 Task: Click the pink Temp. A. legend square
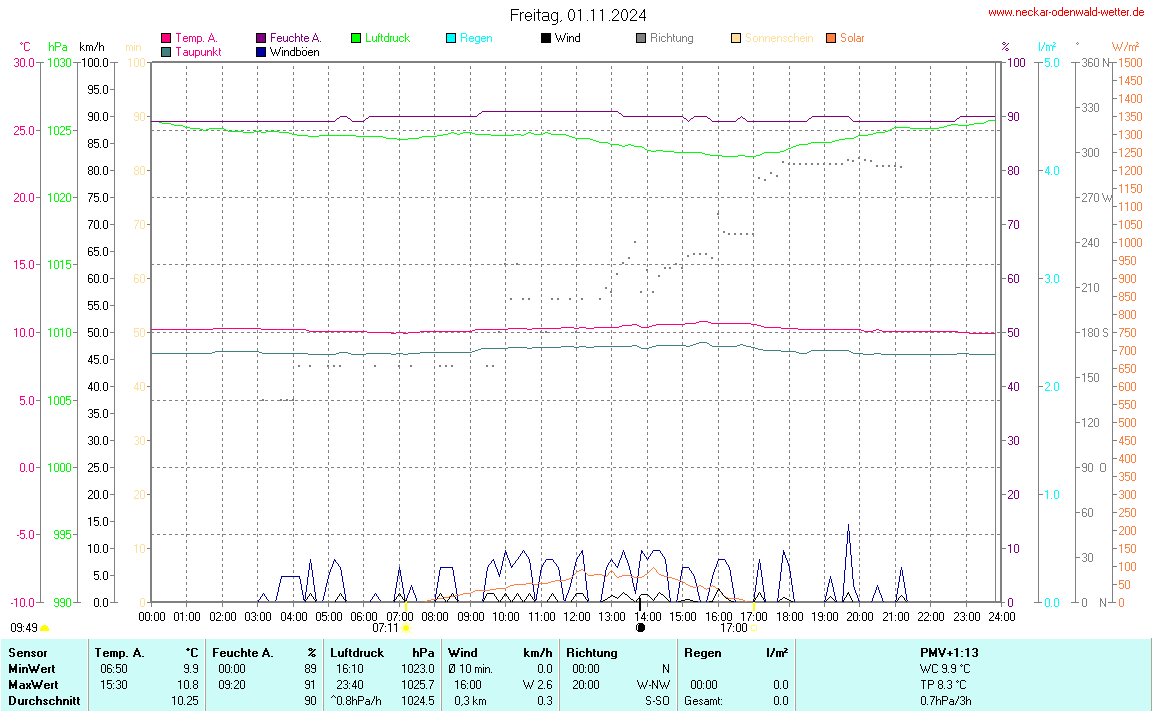pyautogui.click(x=166, y=38)
